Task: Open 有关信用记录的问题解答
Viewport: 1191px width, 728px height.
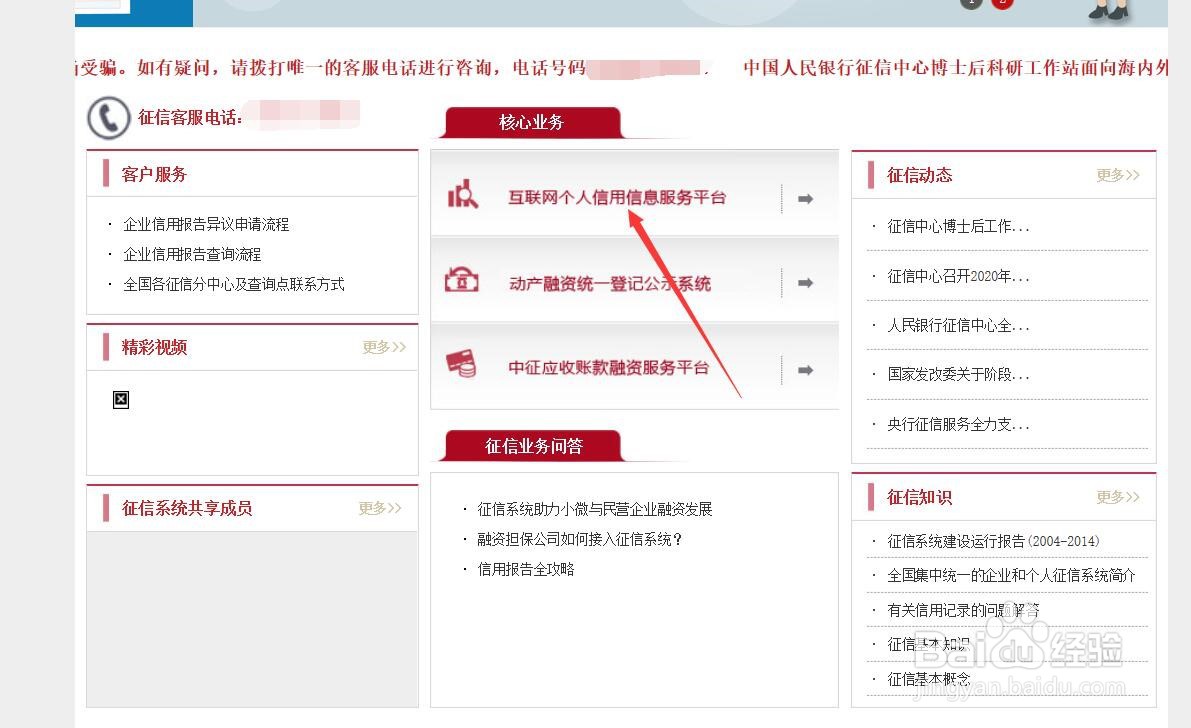Action: tap(963, 610)
